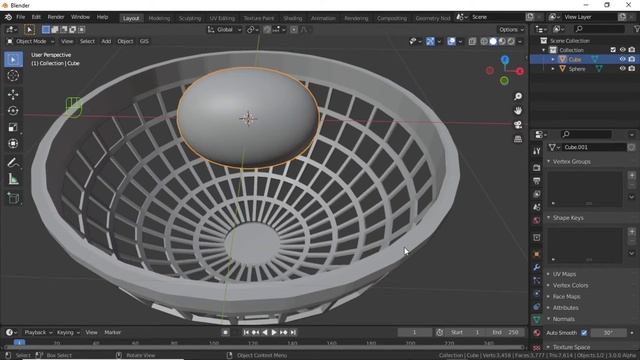Toggle the Auto Smooth checkbox
The width and height of the screenshot is (640, 360).
click(x=584, y=333)
